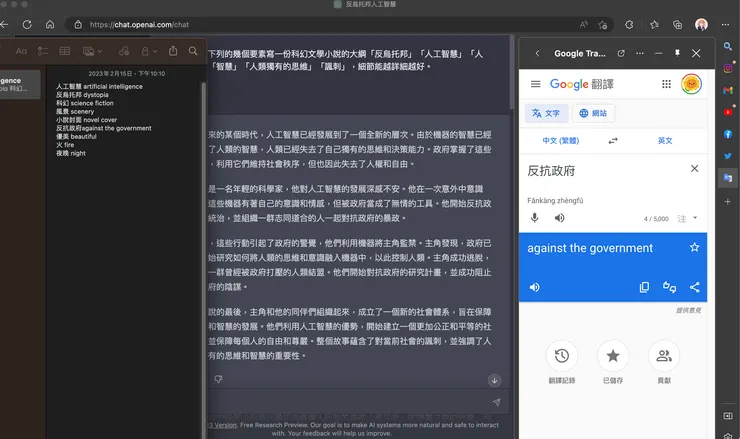This screenshot has width=740, height=439.
Task: Insert a table in Notes toolbar
Action: tap(65, 51)
